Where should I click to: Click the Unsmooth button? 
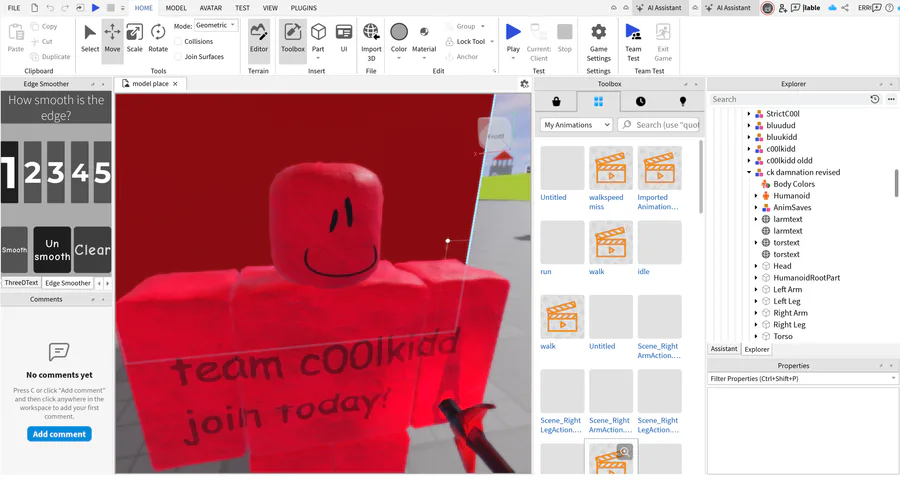[x=52, y=250]
